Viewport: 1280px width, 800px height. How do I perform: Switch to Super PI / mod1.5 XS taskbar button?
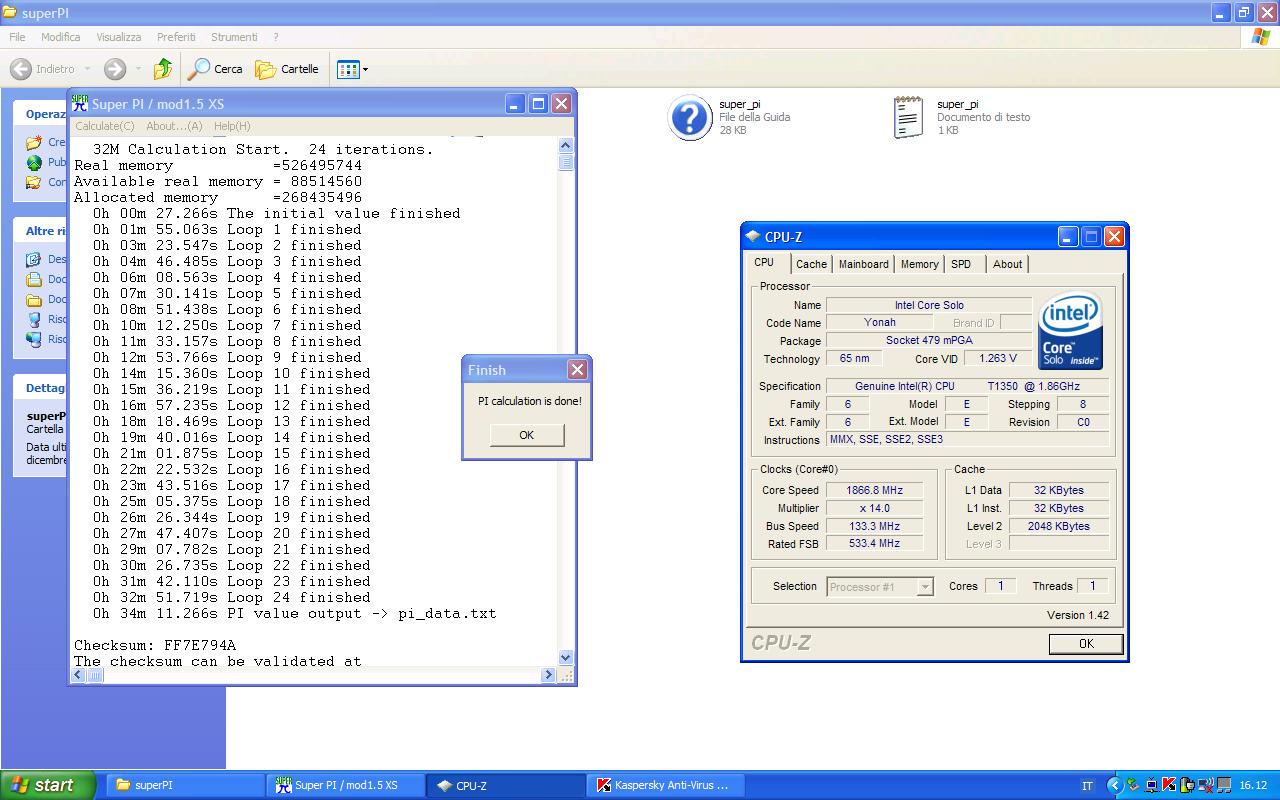pyautogui.click(x=346, y=785)
